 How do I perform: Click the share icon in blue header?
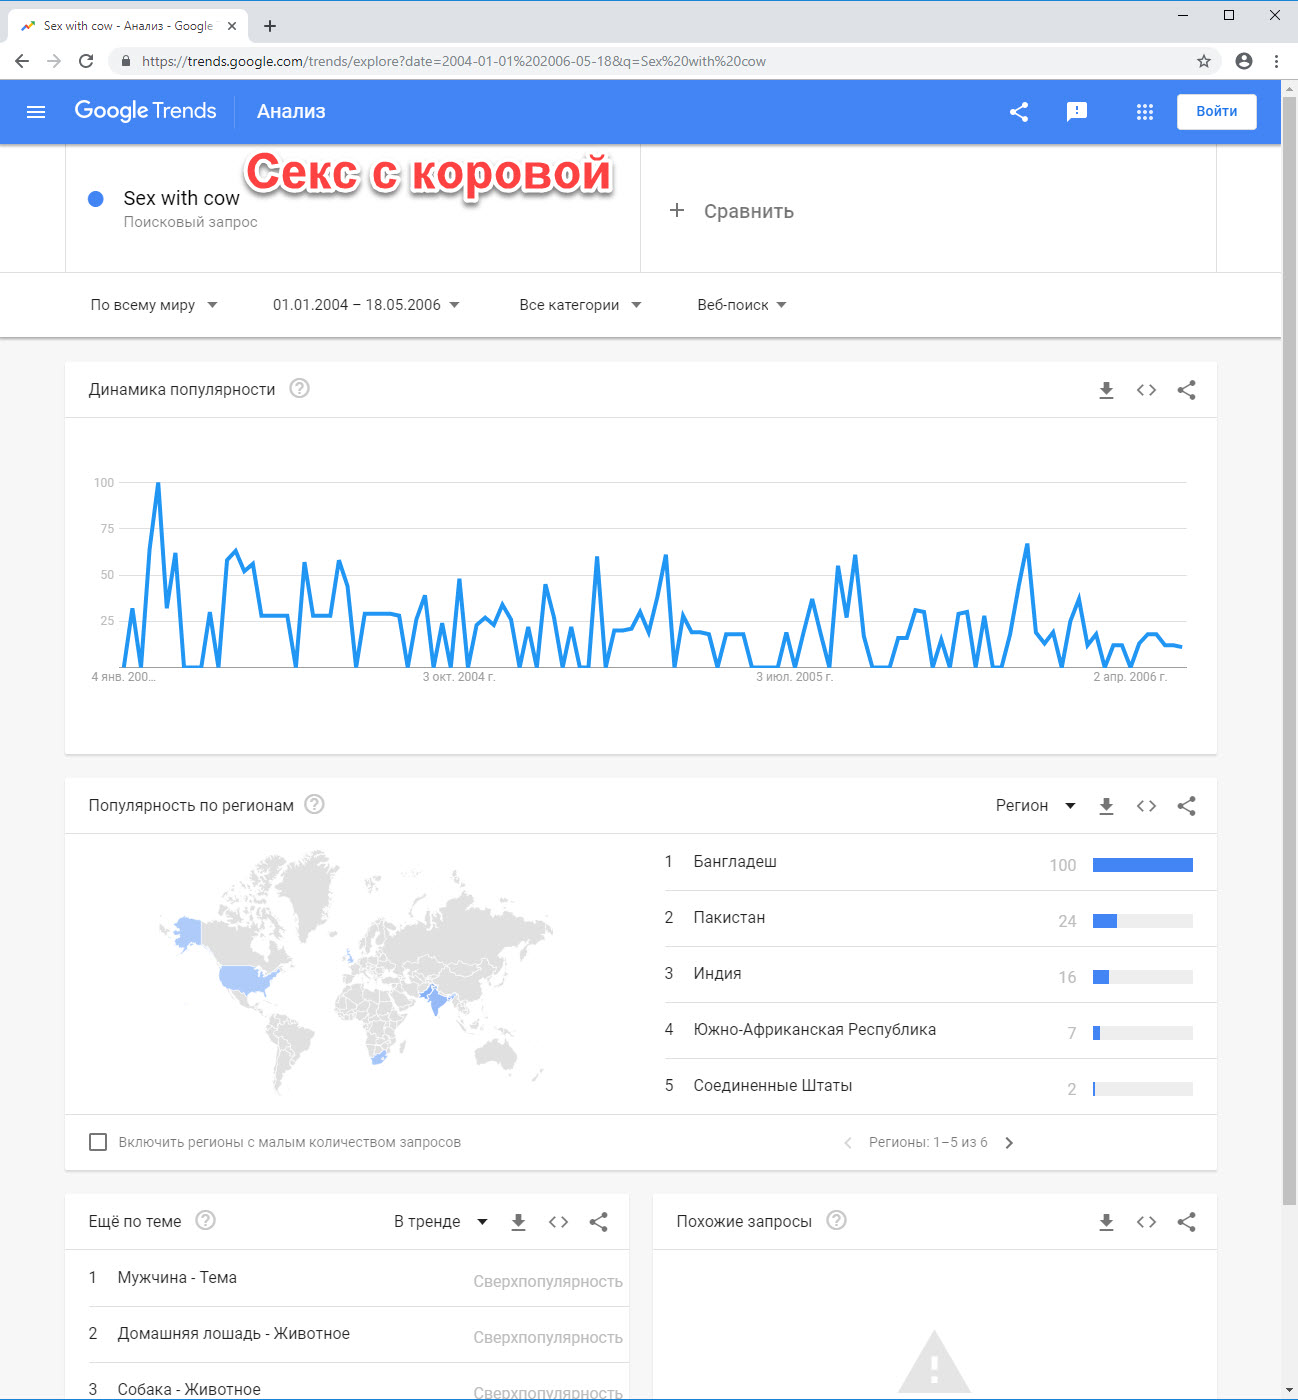1019,112
